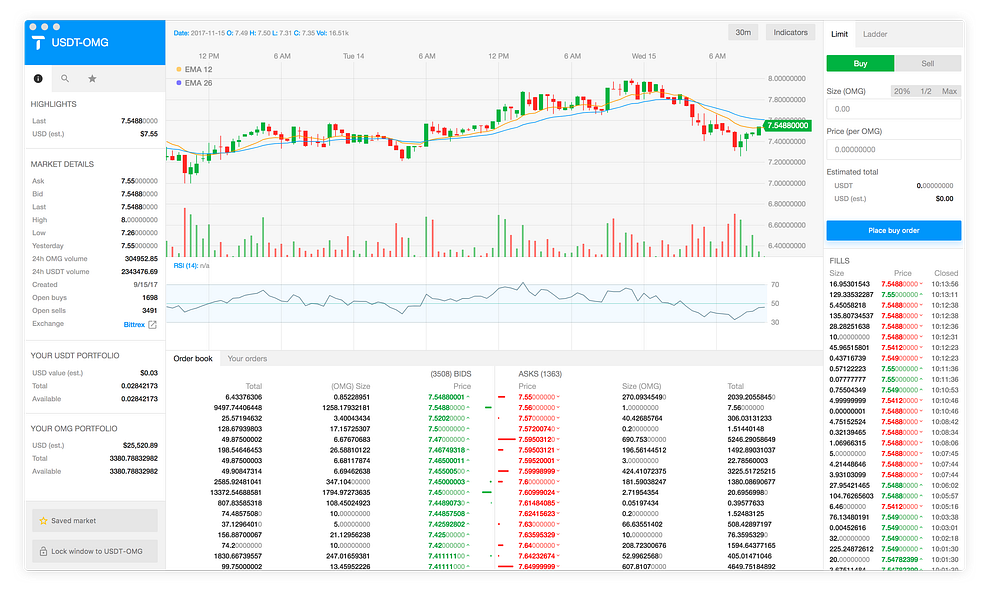The height and width of the screenshot is (600, 989).
Task: Click the Saved market button
Action: coord(95,521)
